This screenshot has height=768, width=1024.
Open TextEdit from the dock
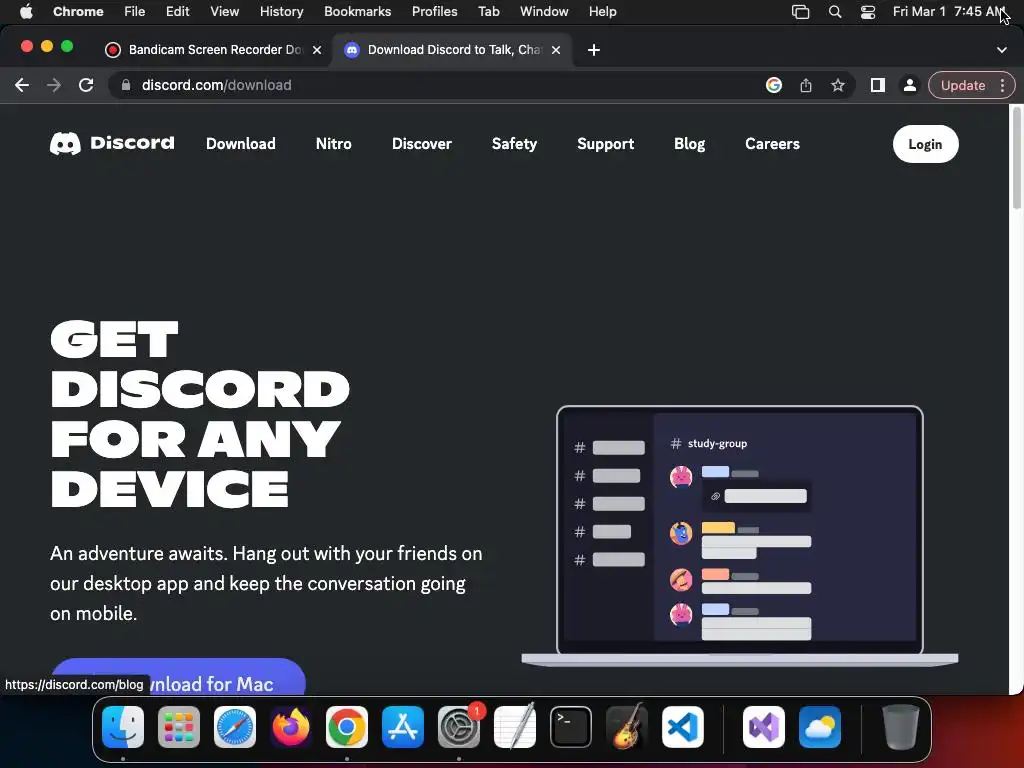[515, 727]
